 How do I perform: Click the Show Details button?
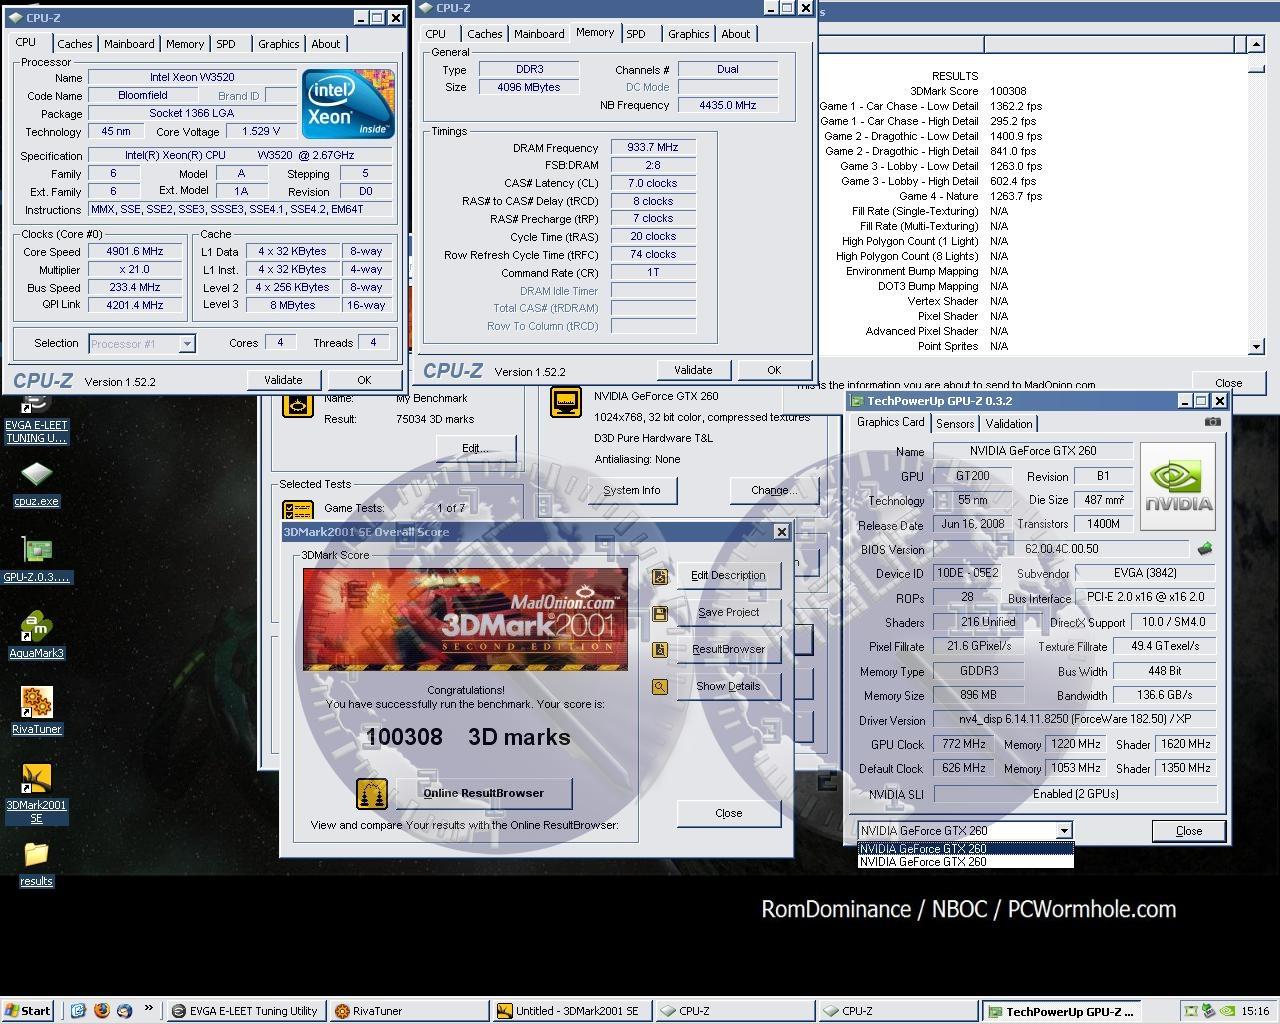point(728,687)
